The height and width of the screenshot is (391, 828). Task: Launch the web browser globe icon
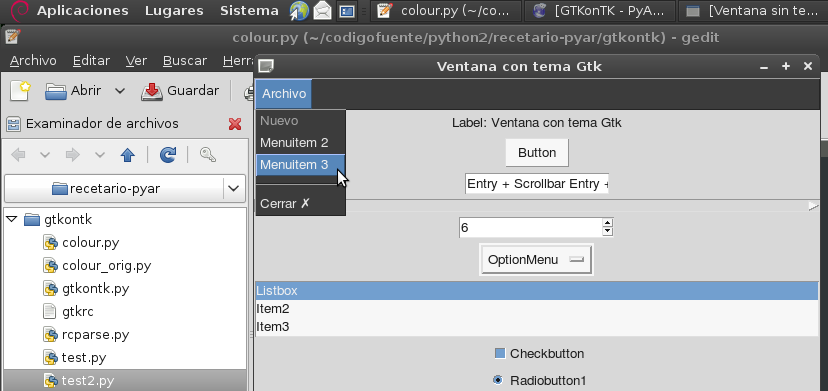299,11
